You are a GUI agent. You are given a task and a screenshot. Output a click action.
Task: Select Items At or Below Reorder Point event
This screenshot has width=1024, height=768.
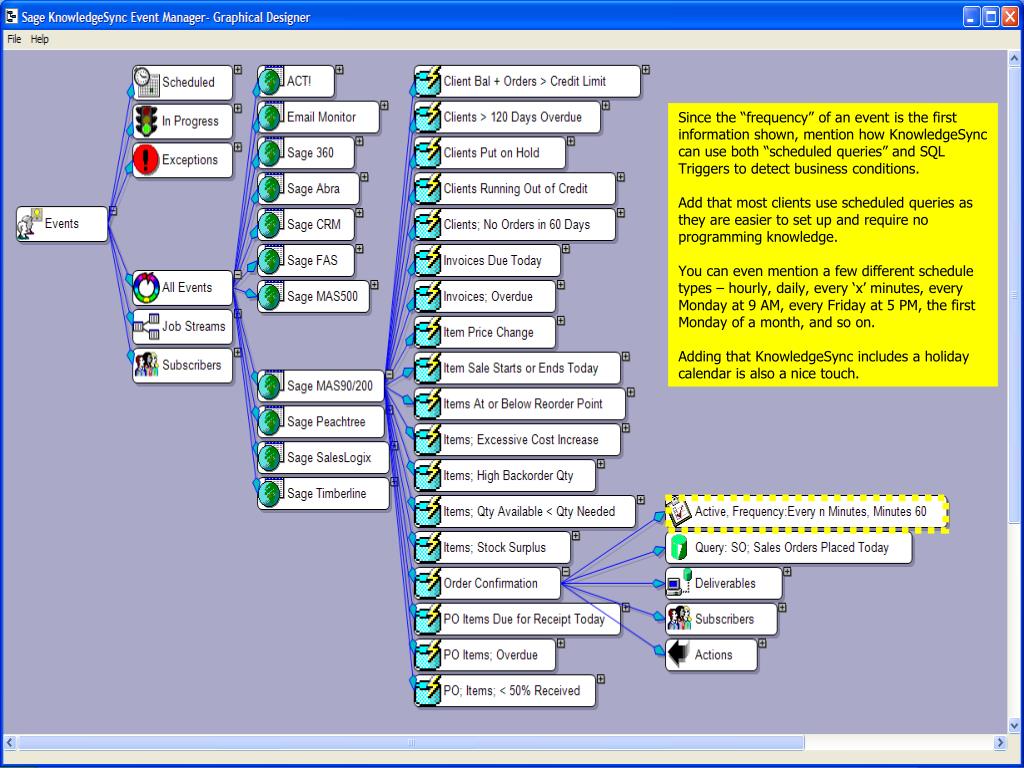[520, 404]
